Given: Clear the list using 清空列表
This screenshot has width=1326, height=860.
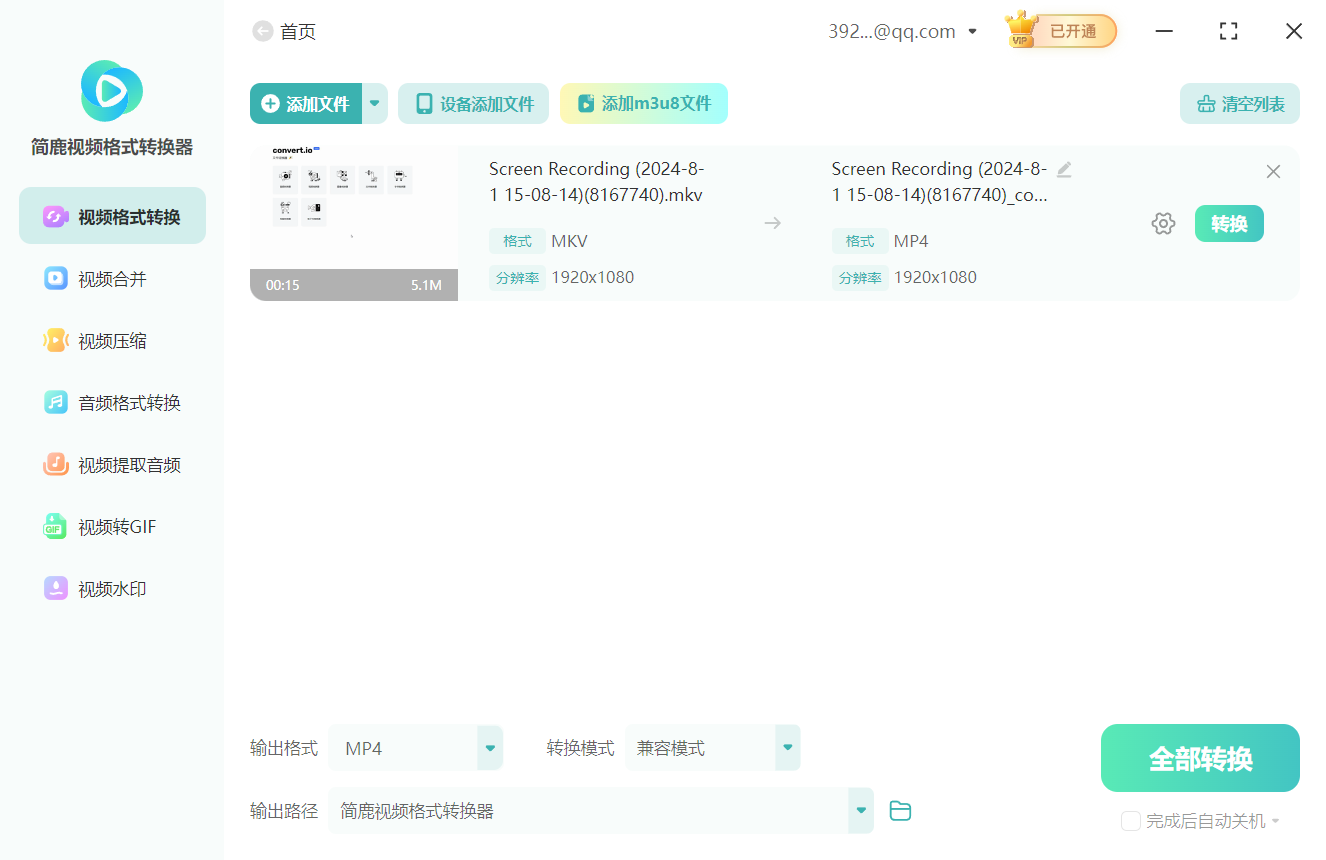Looking at the screenshot, I should pos(1239,103).
